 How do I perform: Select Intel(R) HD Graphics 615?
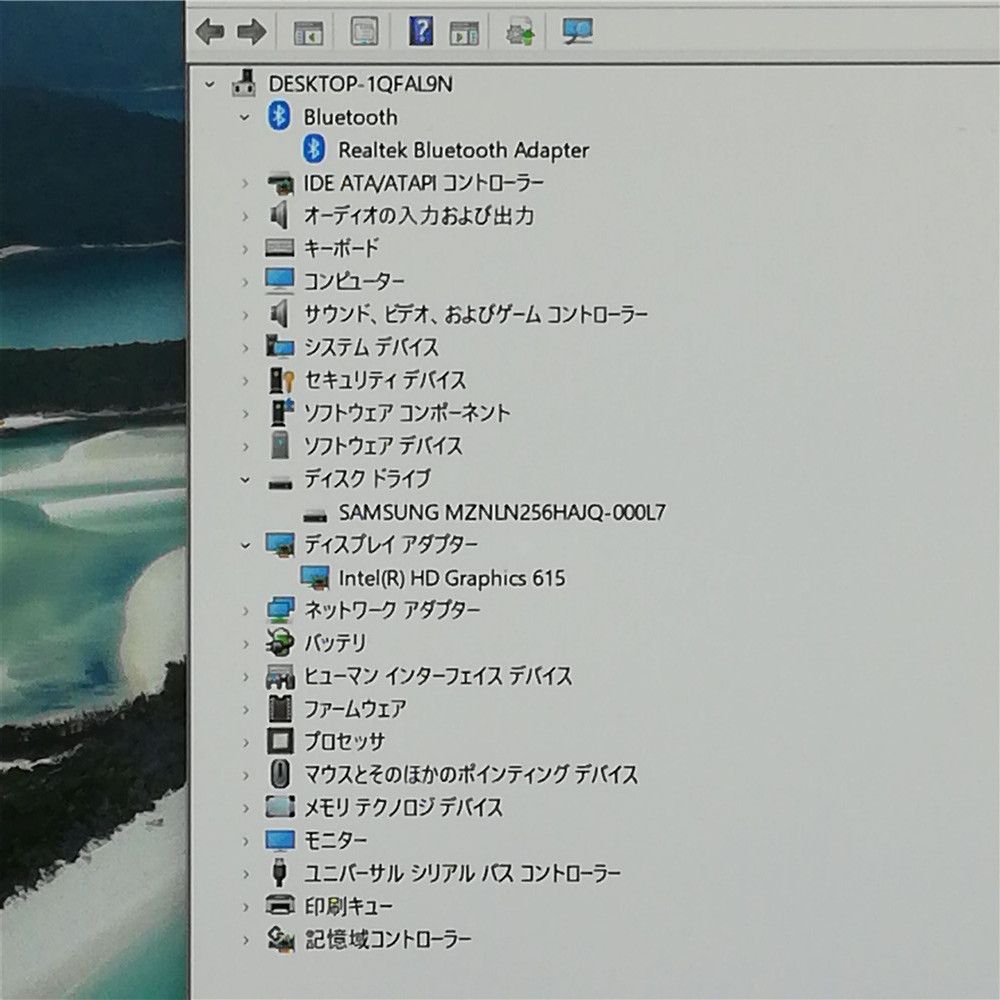click(x=452, y=578)
